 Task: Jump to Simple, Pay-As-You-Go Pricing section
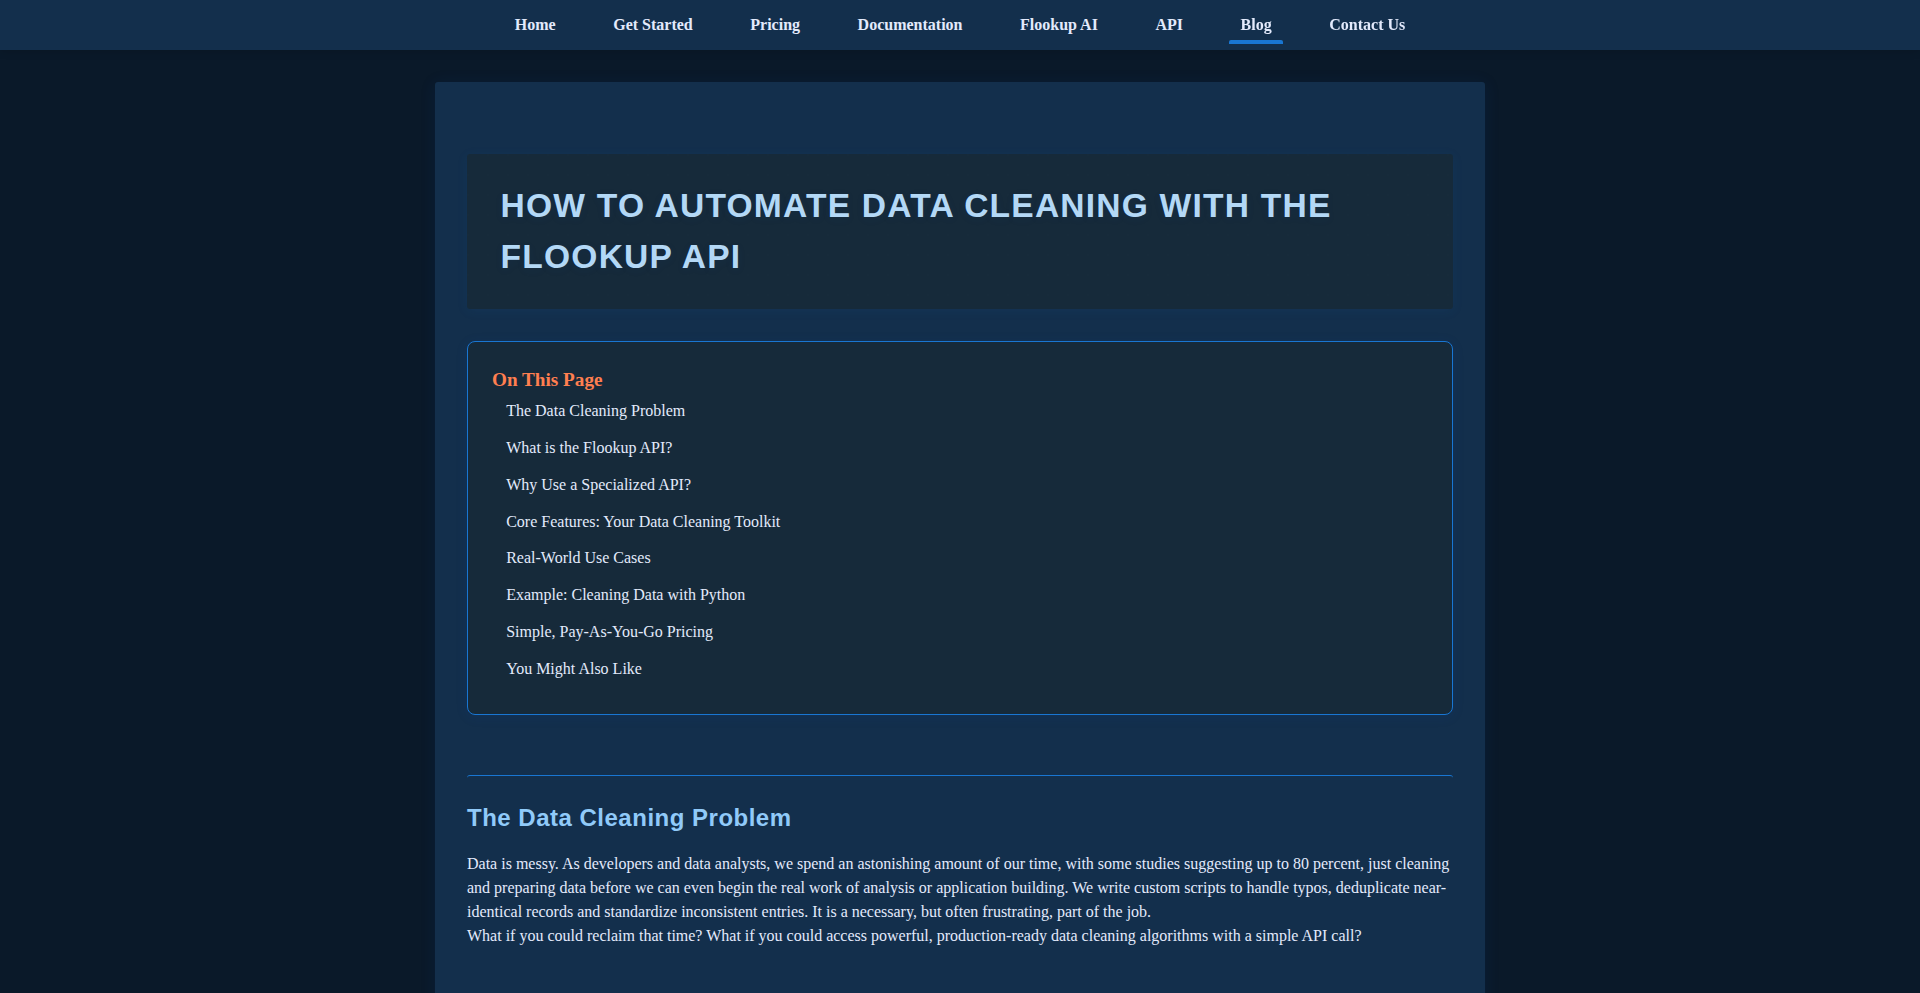609,632
